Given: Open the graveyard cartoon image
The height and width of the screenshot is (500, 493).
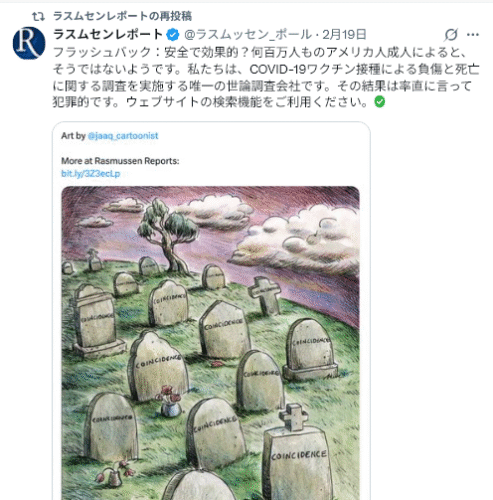Looking at the screenshot, I should tap(211, 343).
